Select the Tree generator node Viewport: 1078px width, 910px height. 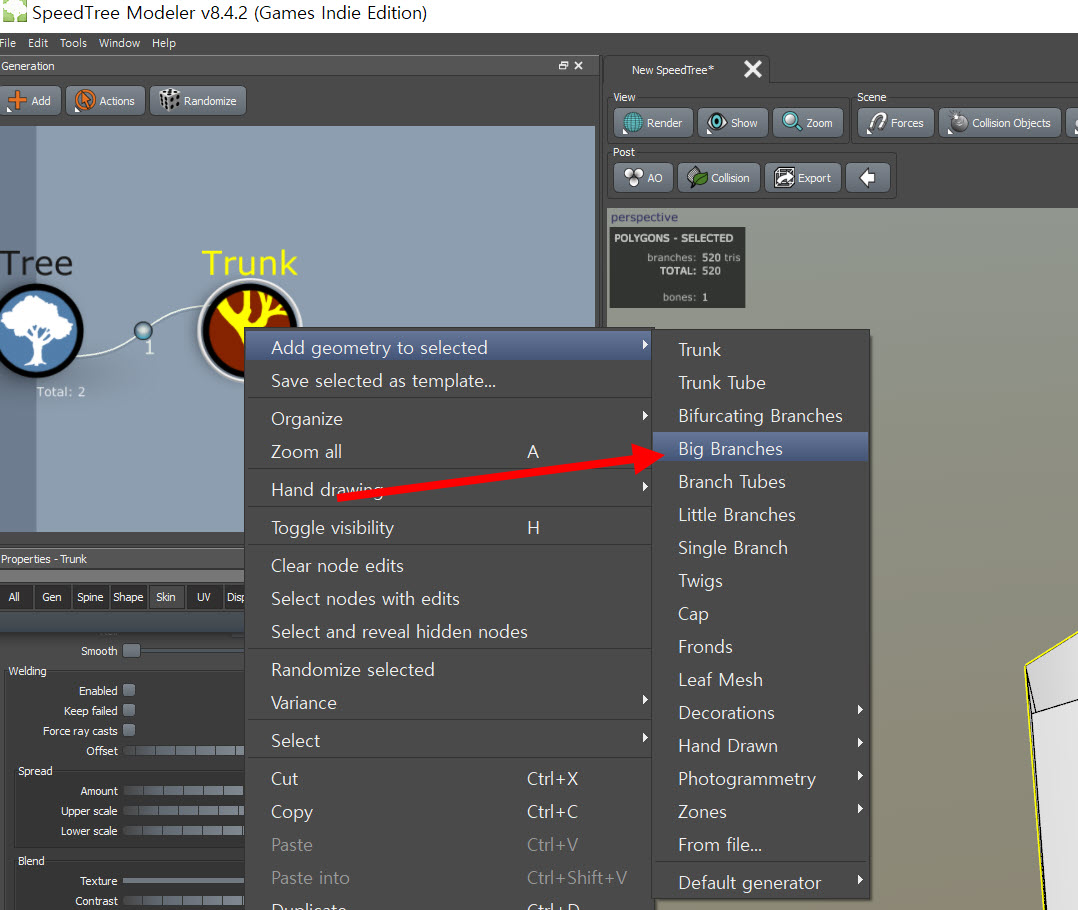coord(38,331)
